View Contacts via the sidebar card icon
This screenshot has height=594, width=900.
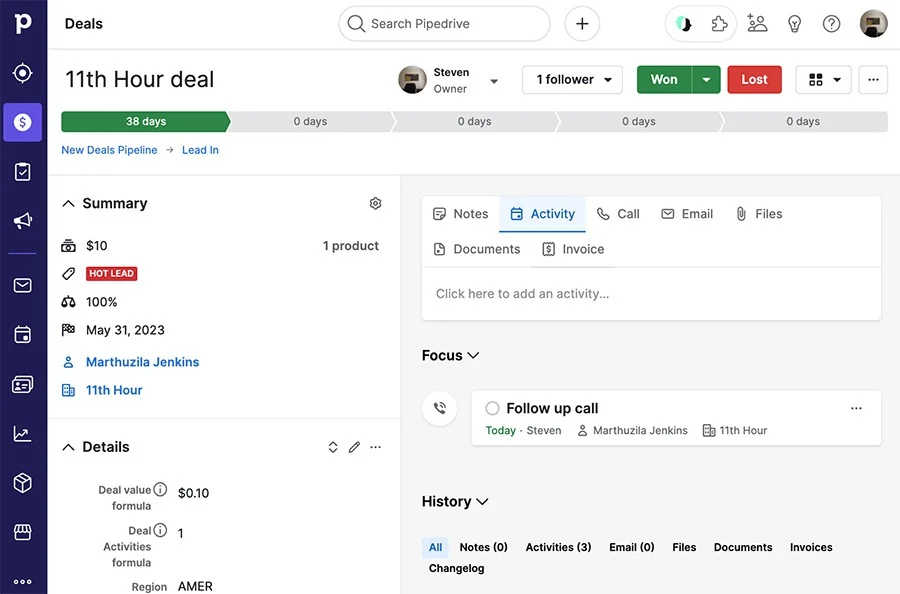22,383
